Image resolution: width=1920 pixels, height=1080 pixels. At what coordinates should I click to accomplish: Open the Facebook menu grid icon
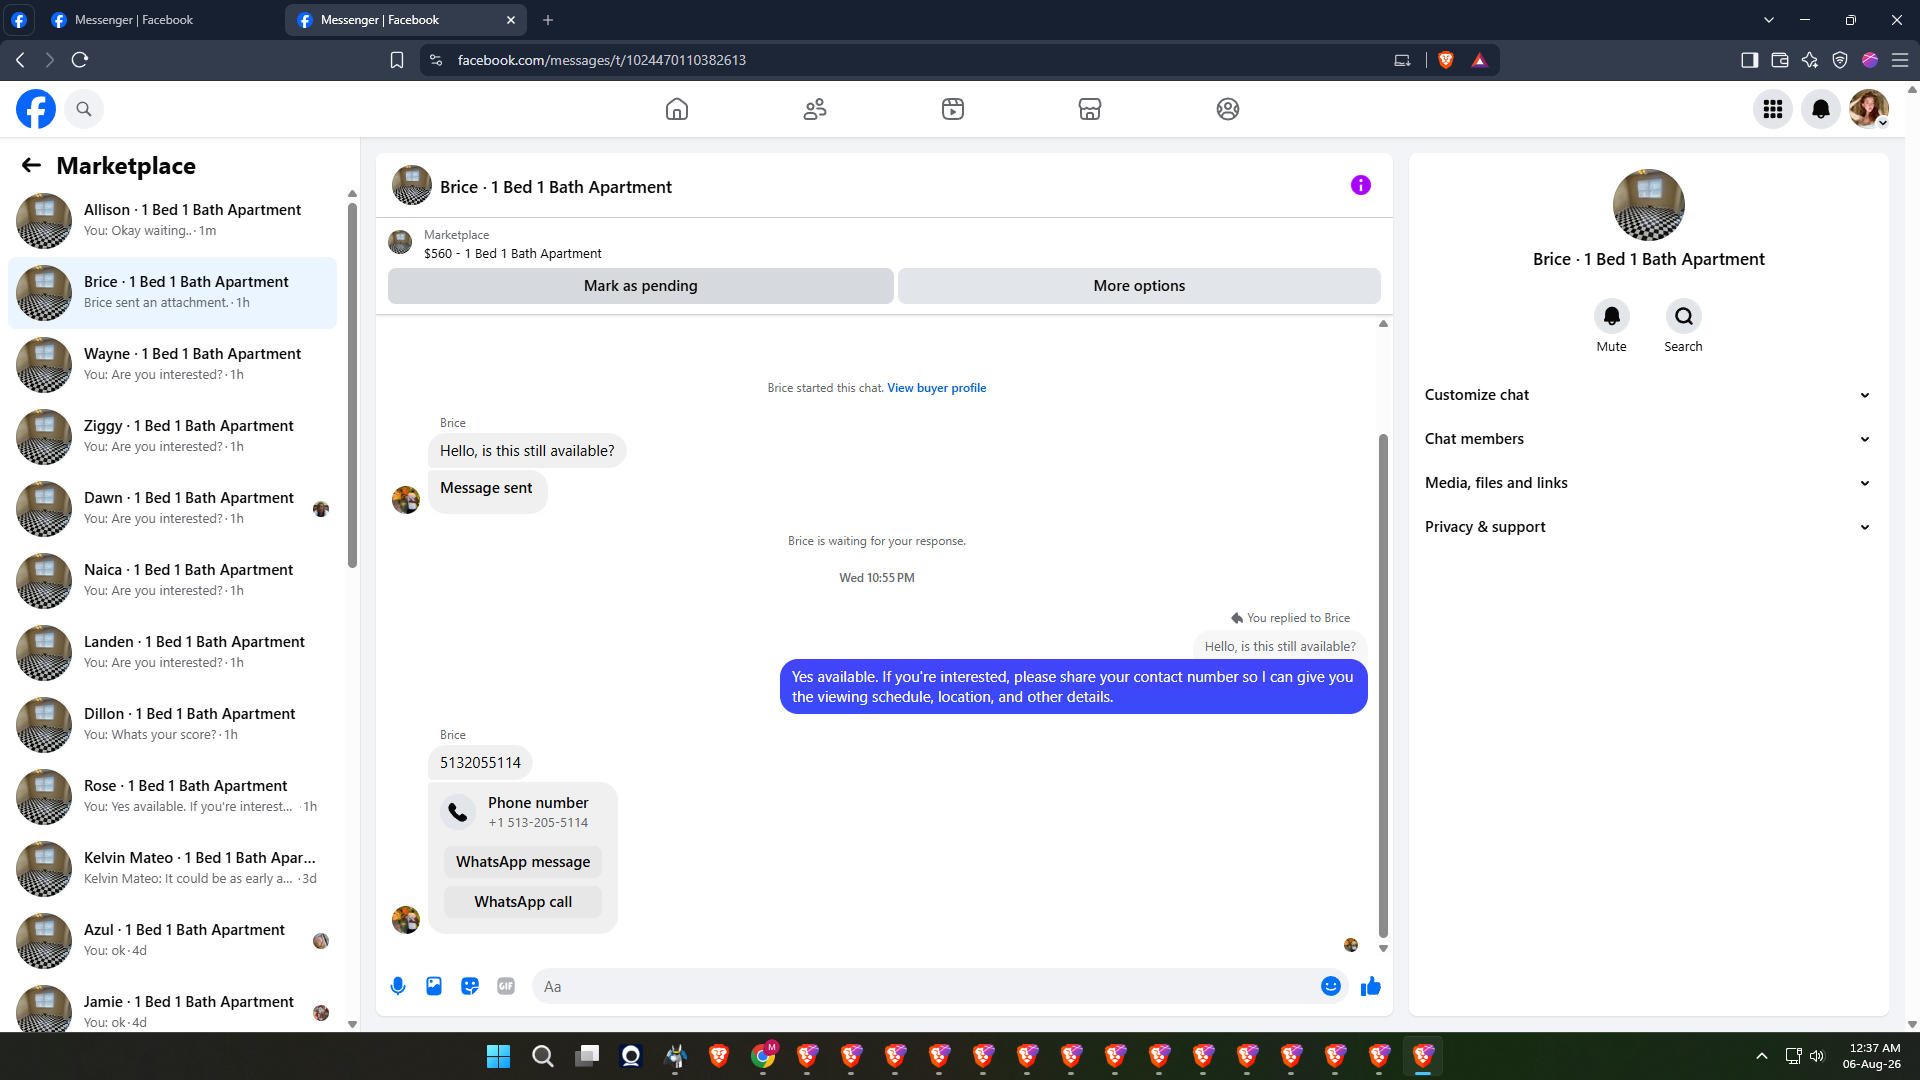tap(1773, 109)
